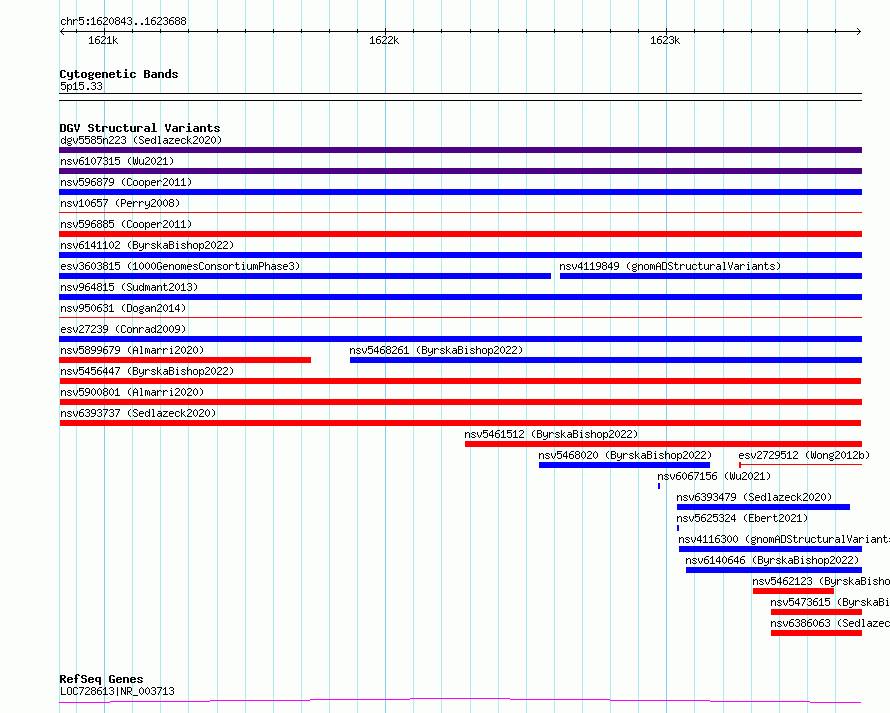Viewport: 890px width, 713px height.
Task: Click the nsv5462123 red variant bar
Action: pyautogui.click(x=793, y=591)
